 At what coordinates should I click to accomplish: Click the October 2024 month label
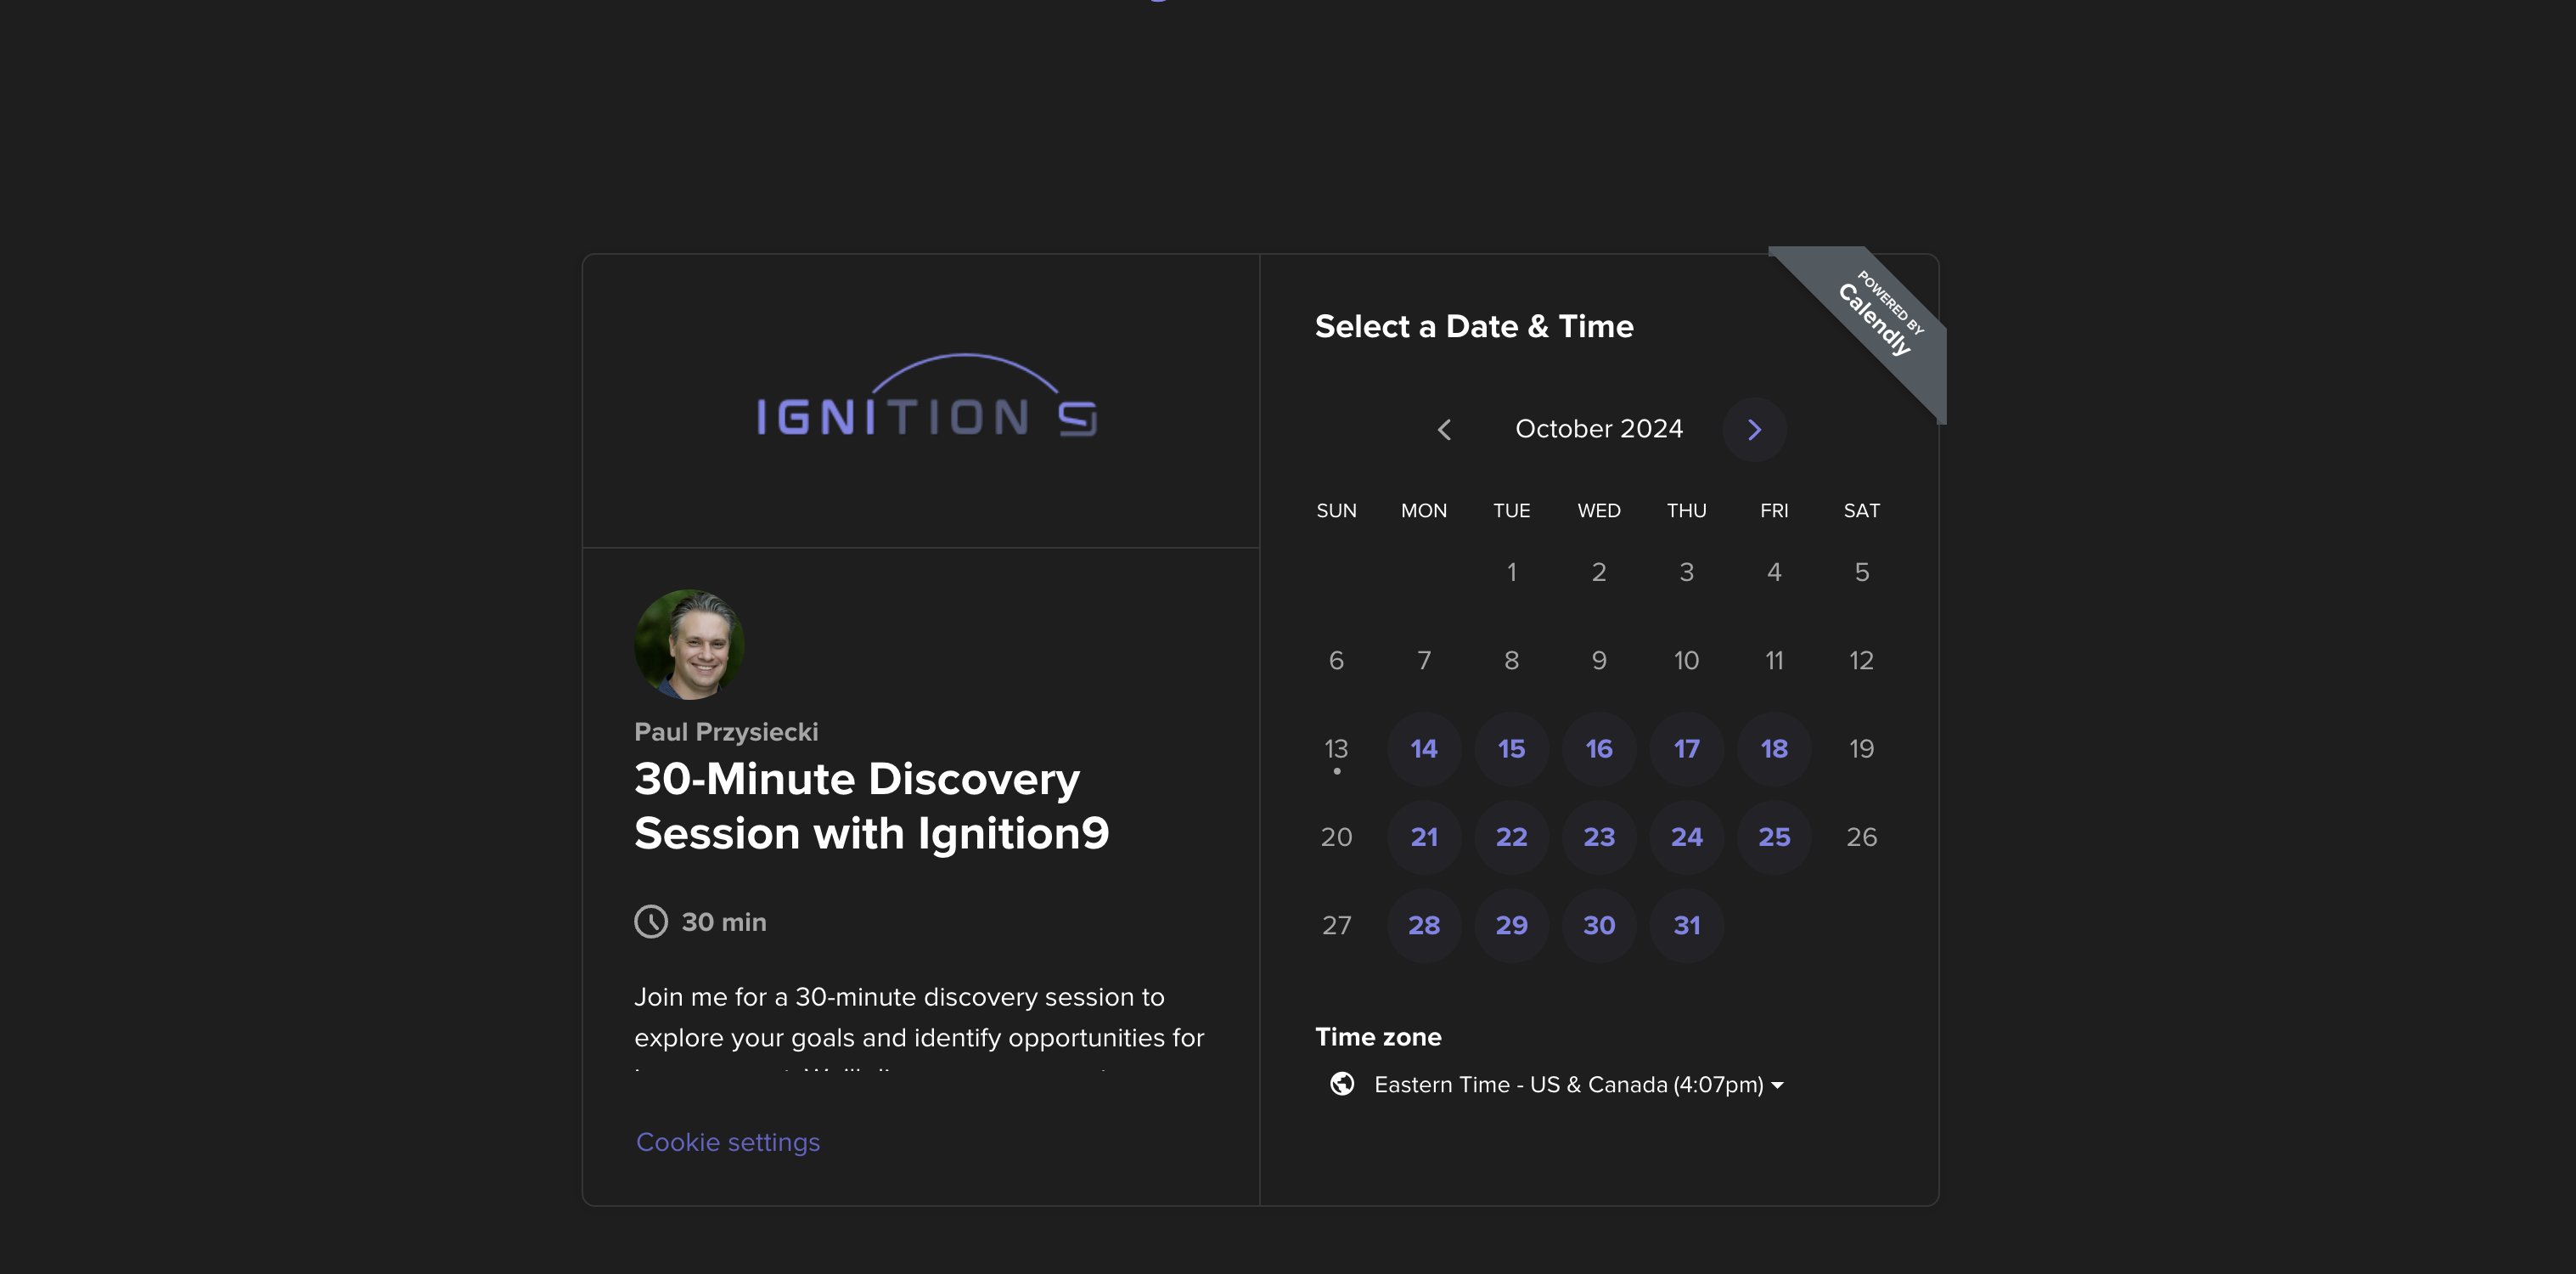coord(1598,429)
